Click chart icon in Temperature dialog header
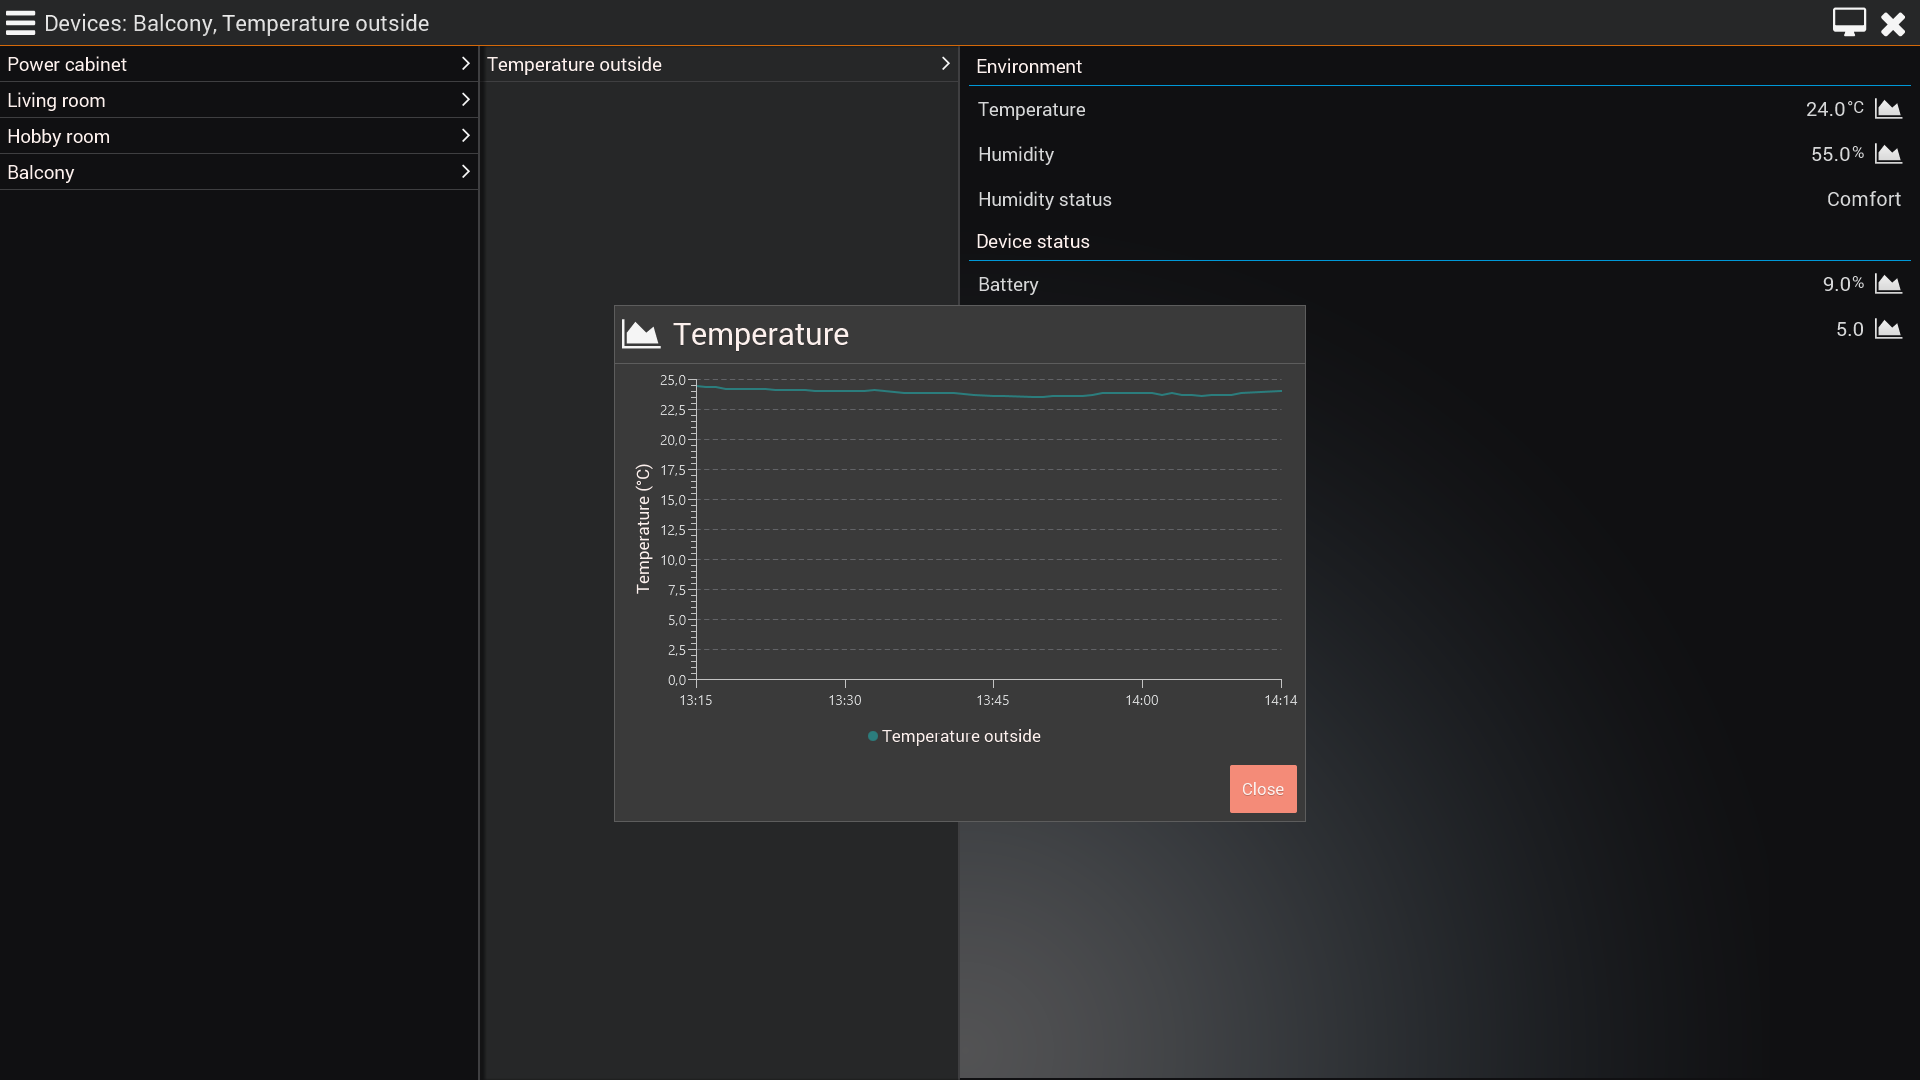 (641, 334)
